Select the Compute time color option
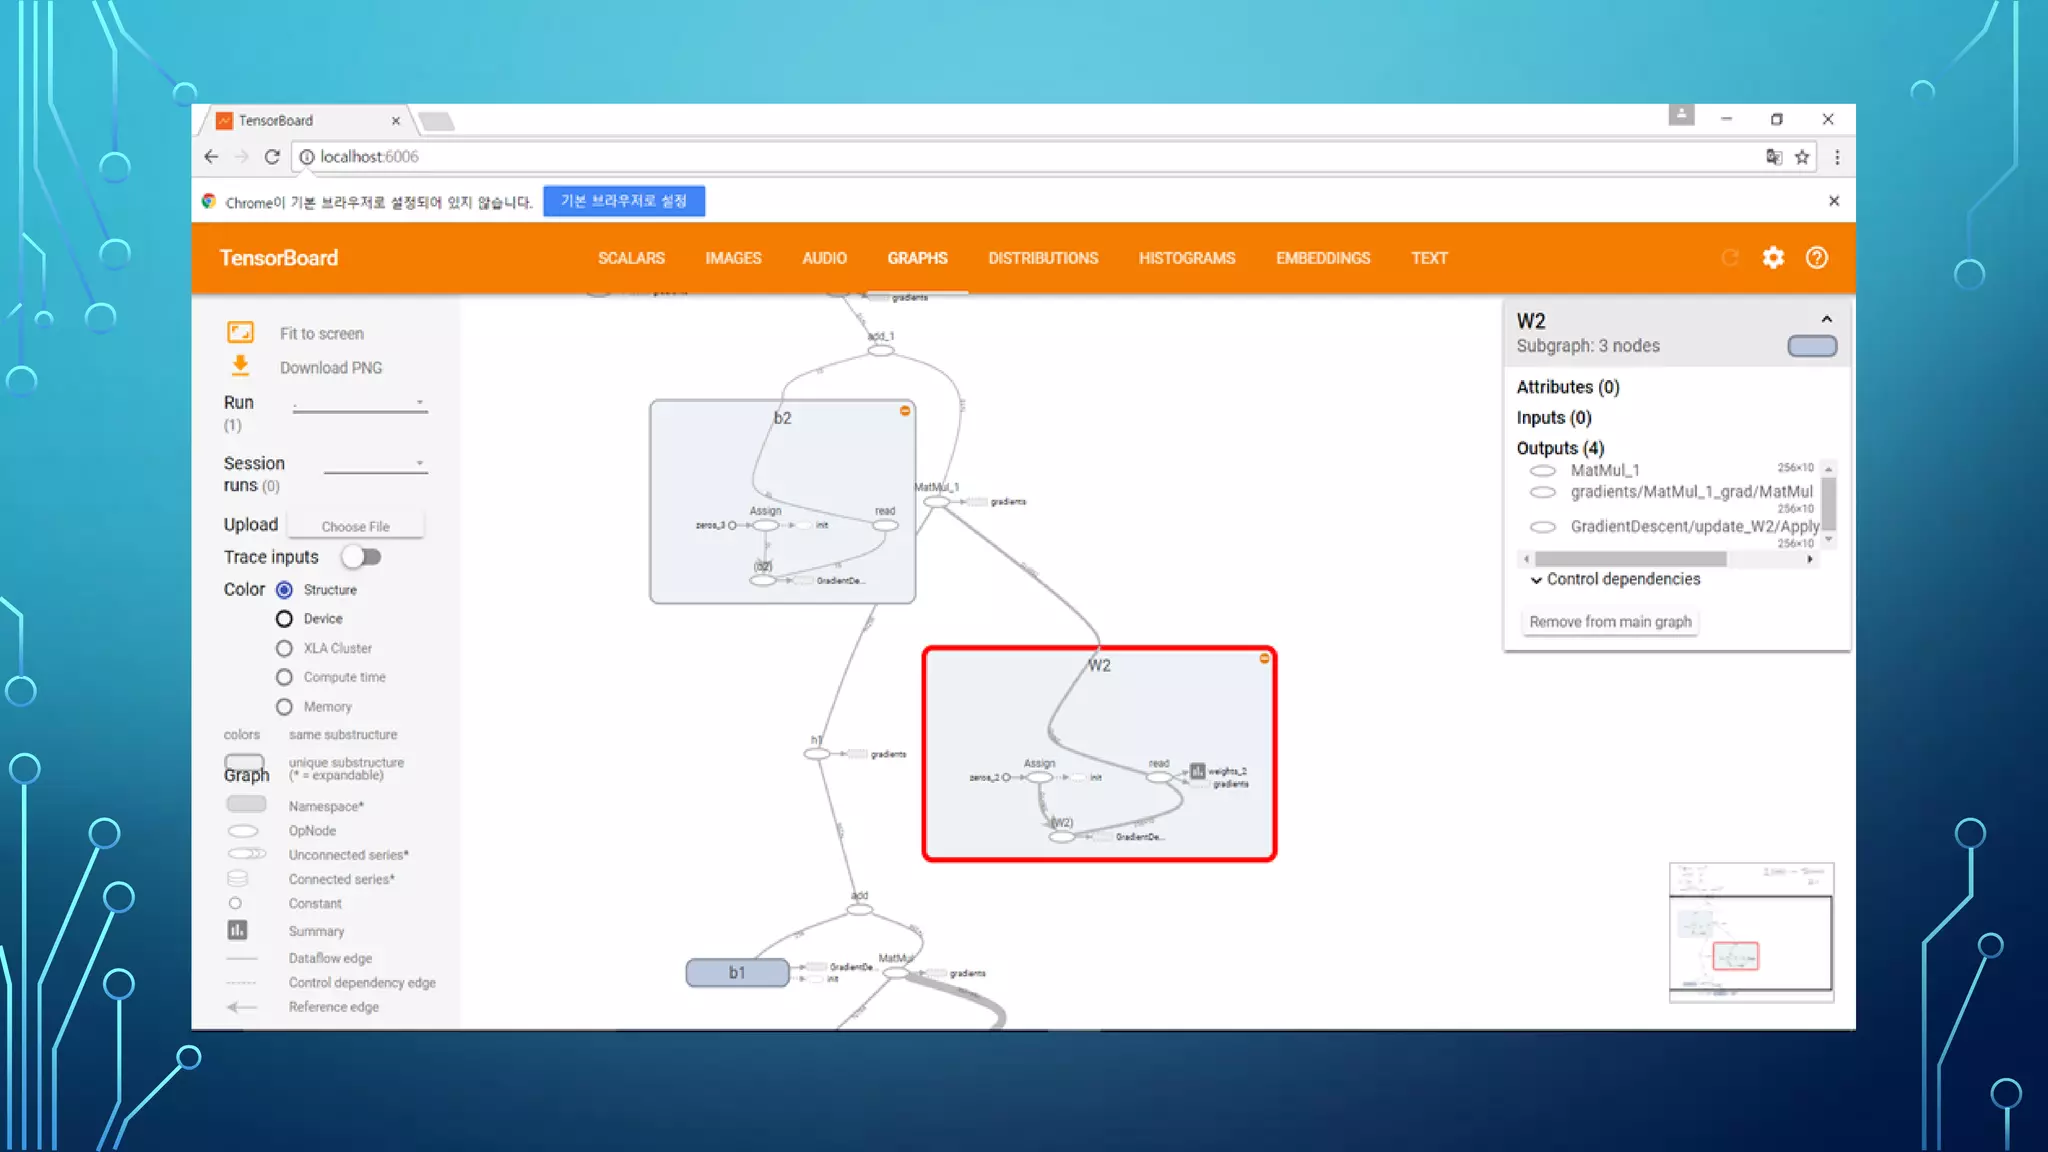 click(x=284, y=677)
